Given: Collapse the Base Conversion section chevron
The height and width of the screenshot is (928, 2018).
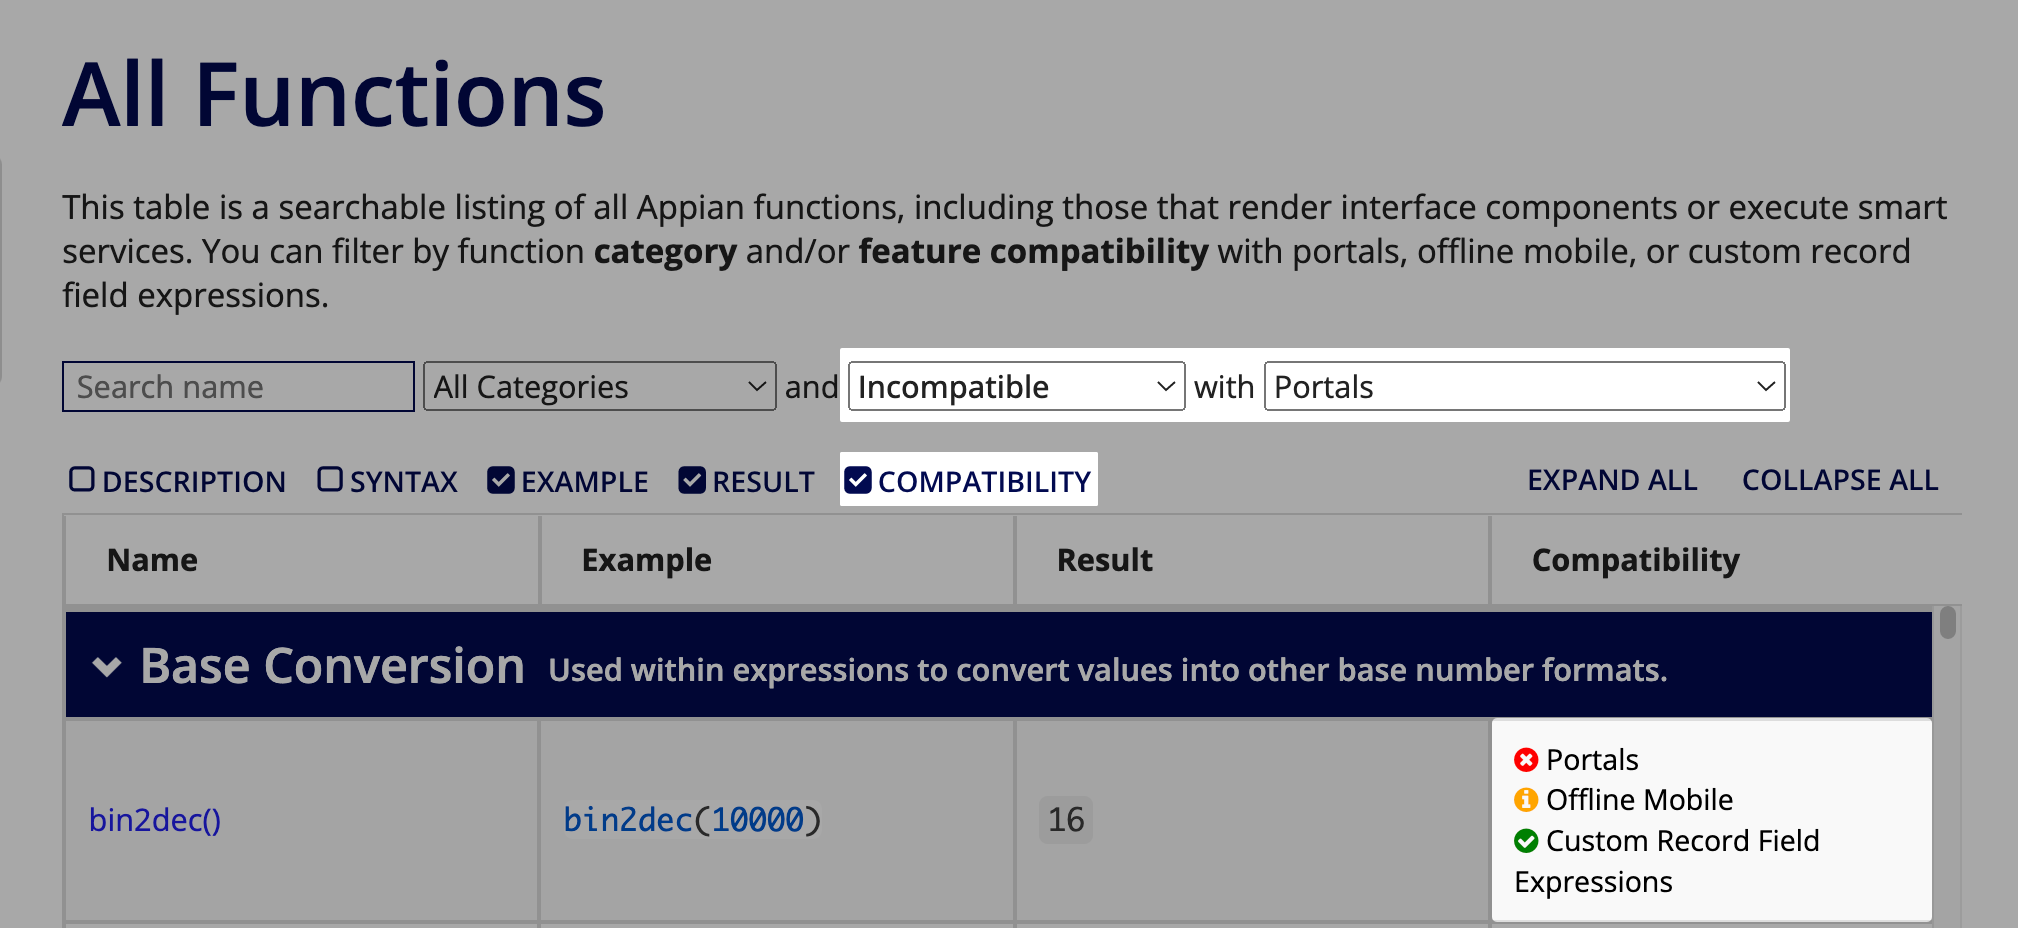Looking at the screenshot, I should [107, 667].
